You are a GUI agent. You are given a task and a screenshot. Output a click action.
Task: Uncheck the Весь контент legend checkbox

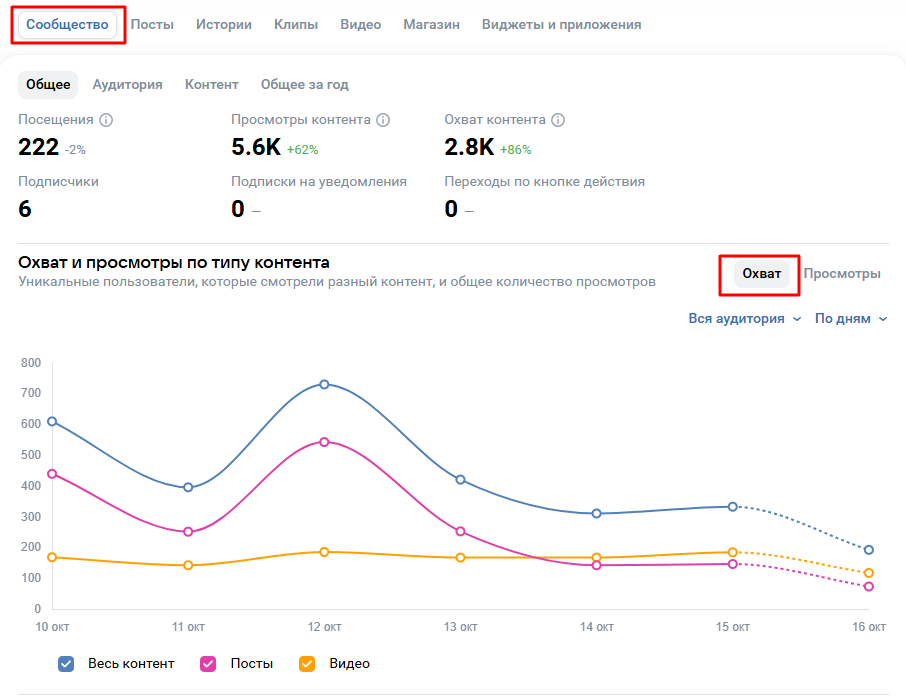click(67, 663)
